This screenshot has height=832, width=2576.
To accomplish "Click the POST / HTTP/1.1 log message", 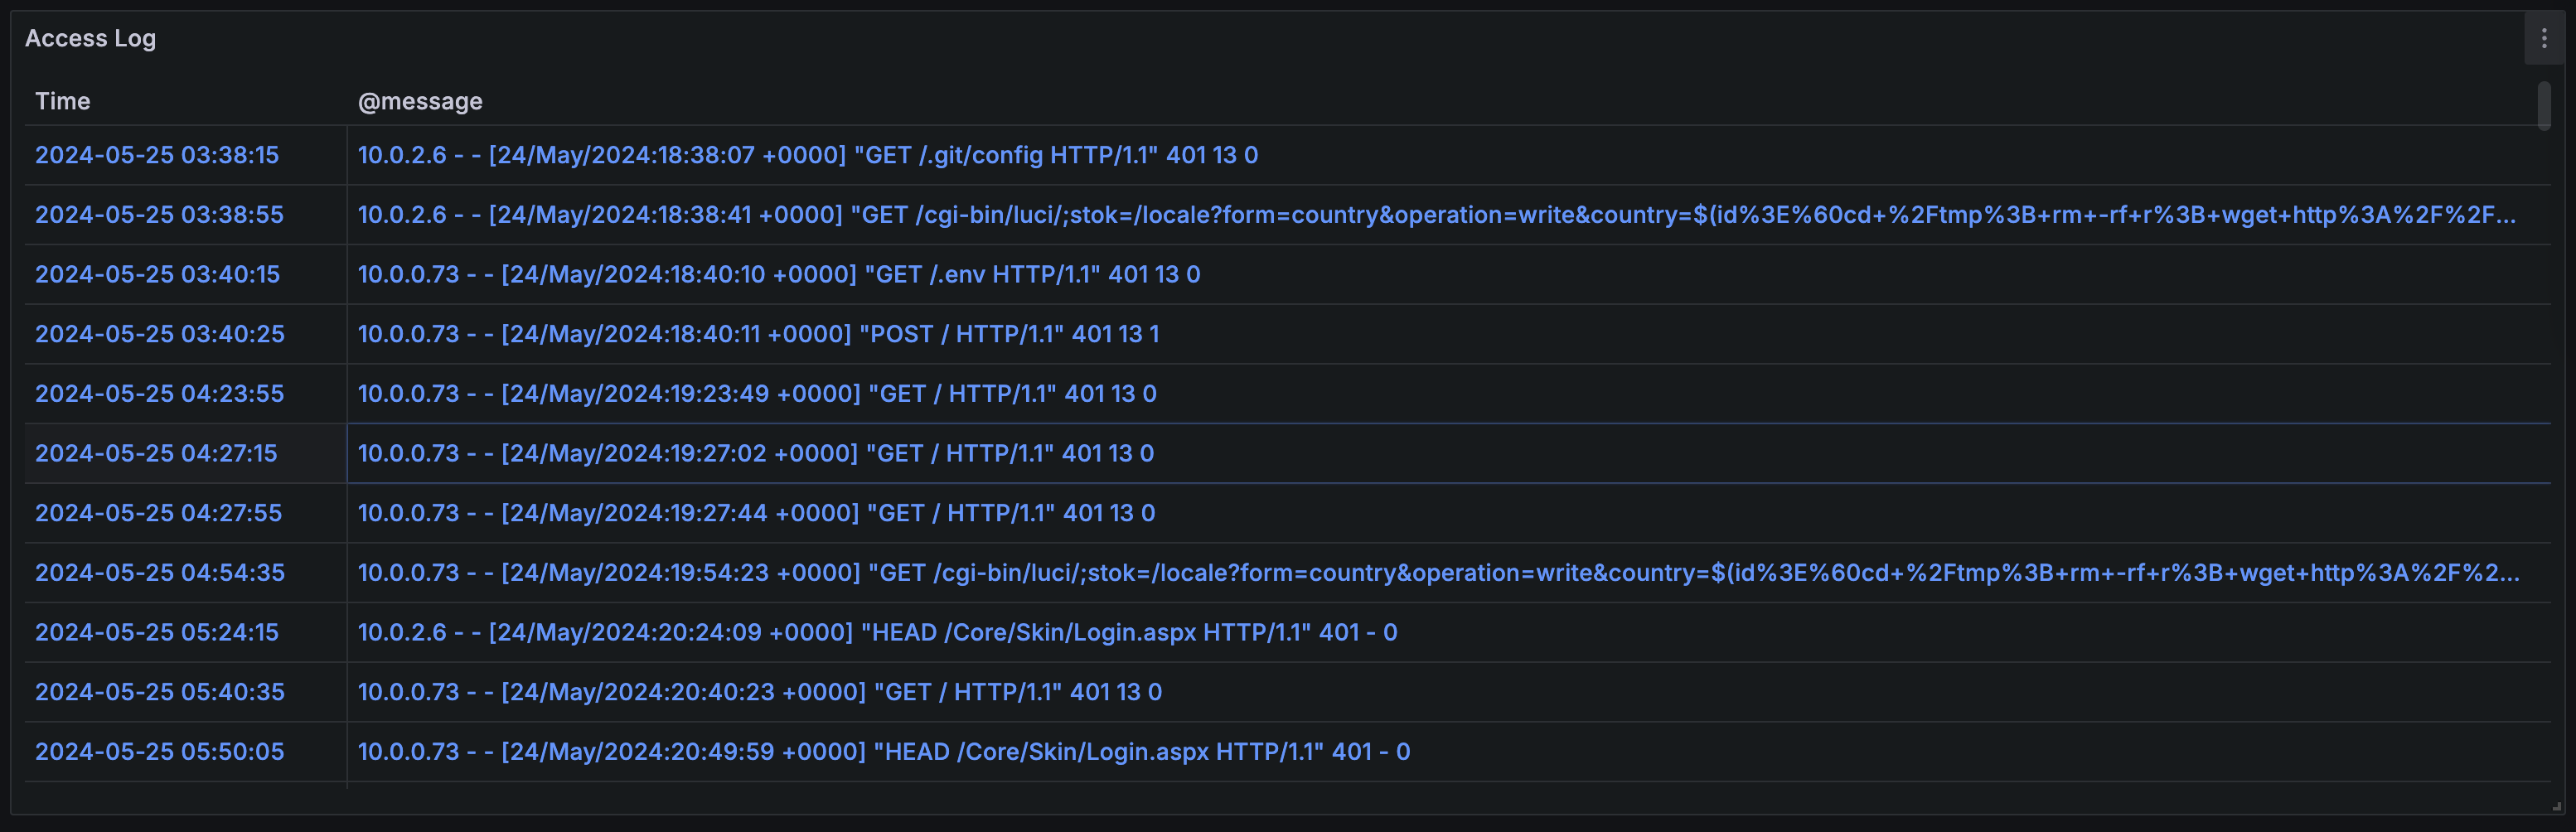I will 759,334.
